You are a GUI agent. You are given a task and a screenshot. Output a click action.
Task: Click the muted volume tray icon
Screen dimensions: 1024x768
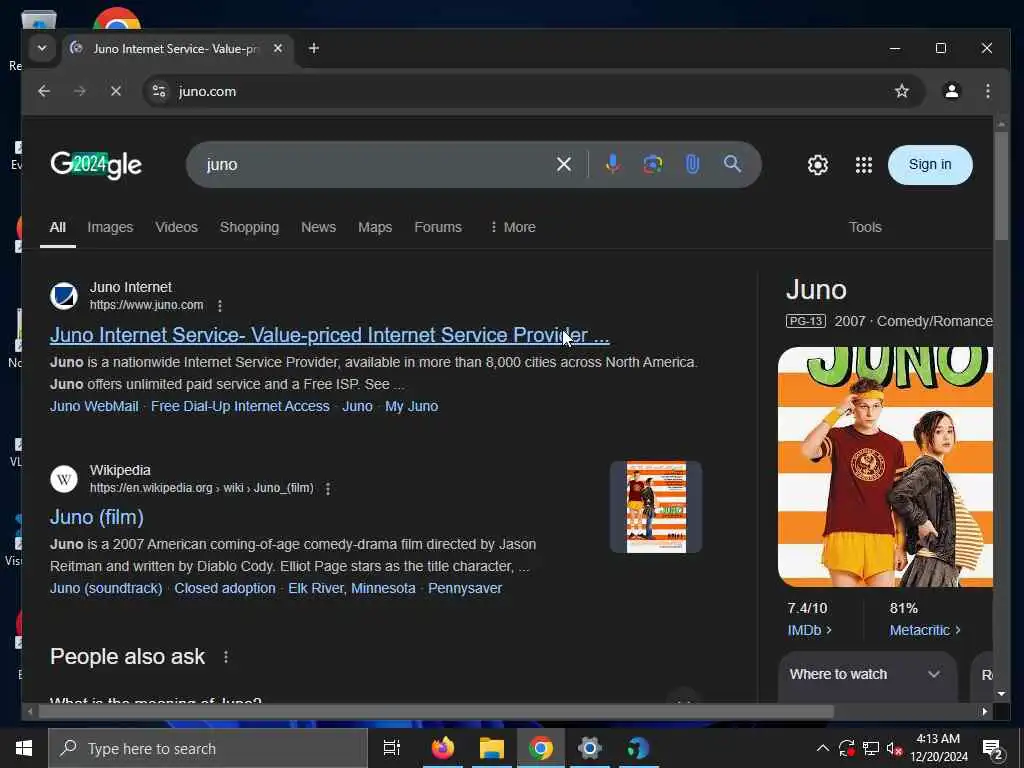(x=894, y=748)
